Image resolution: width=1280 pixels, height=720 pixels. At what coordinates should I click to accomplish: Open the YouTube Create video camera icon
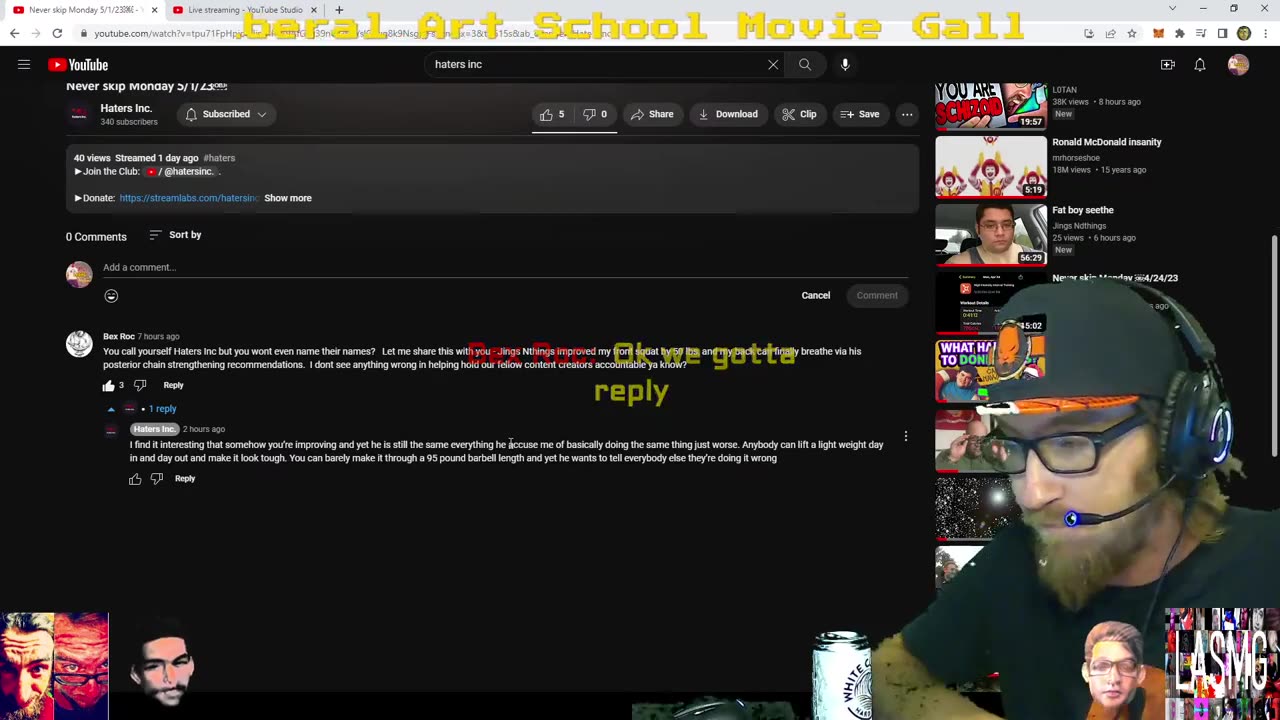click(1167, 65)
